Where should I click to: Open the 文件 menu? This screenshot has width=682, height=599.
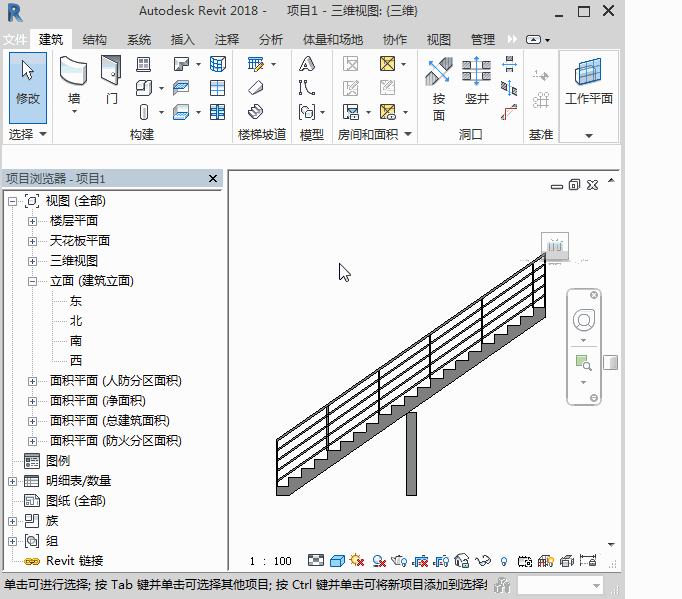15,40
